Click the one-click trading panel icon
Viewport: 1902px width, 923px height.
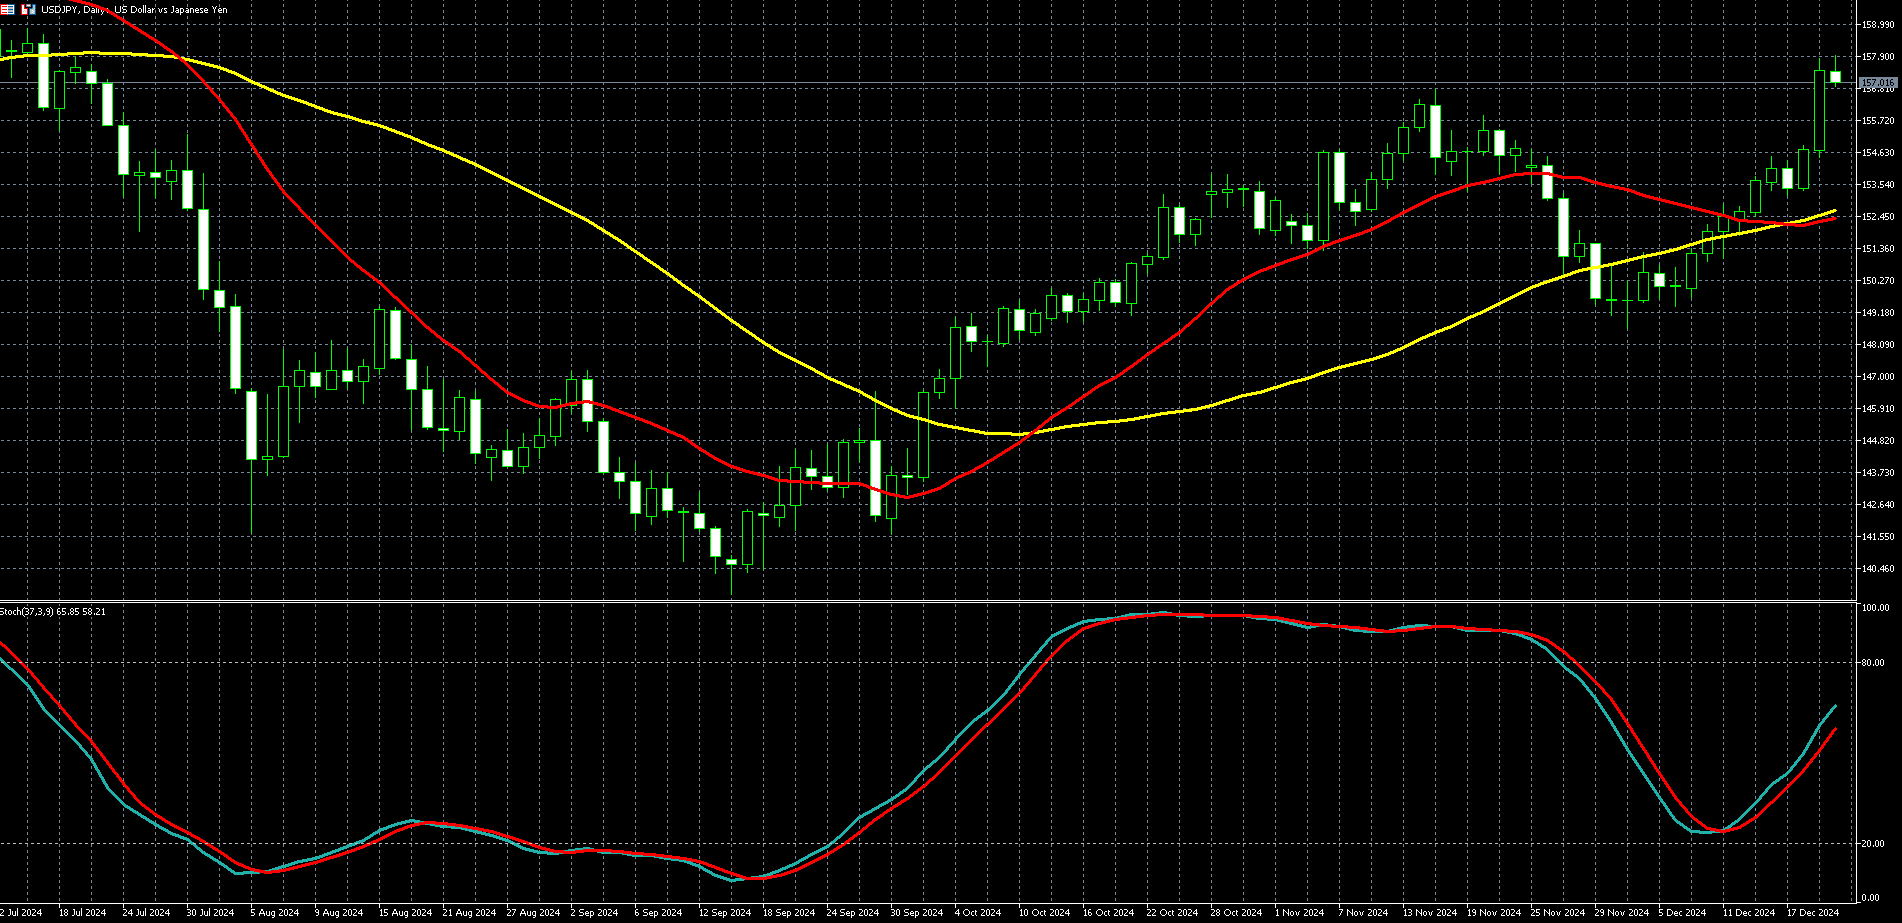click(28, 9)
